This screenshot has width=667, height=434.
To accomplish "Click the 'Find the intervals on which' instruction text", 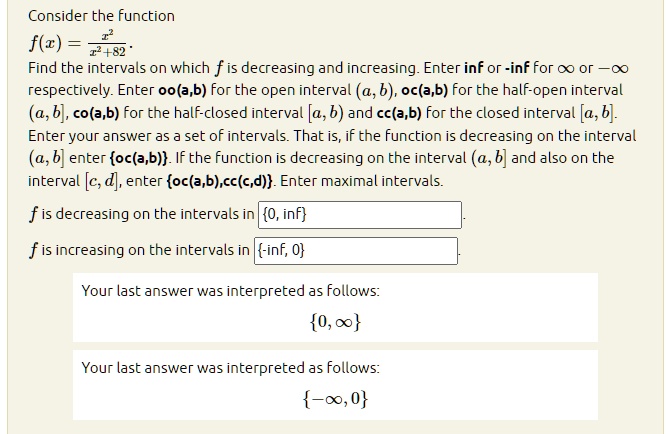I will pyautogui.click(x=119, y=68).
